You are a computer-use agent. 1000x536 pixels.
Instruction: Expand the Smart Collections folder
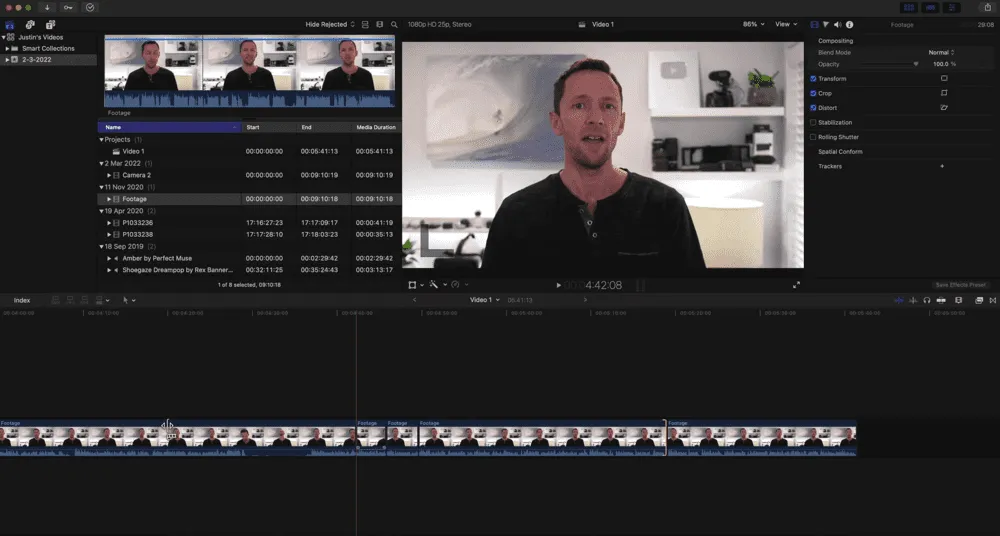click(x=7, y=48)
